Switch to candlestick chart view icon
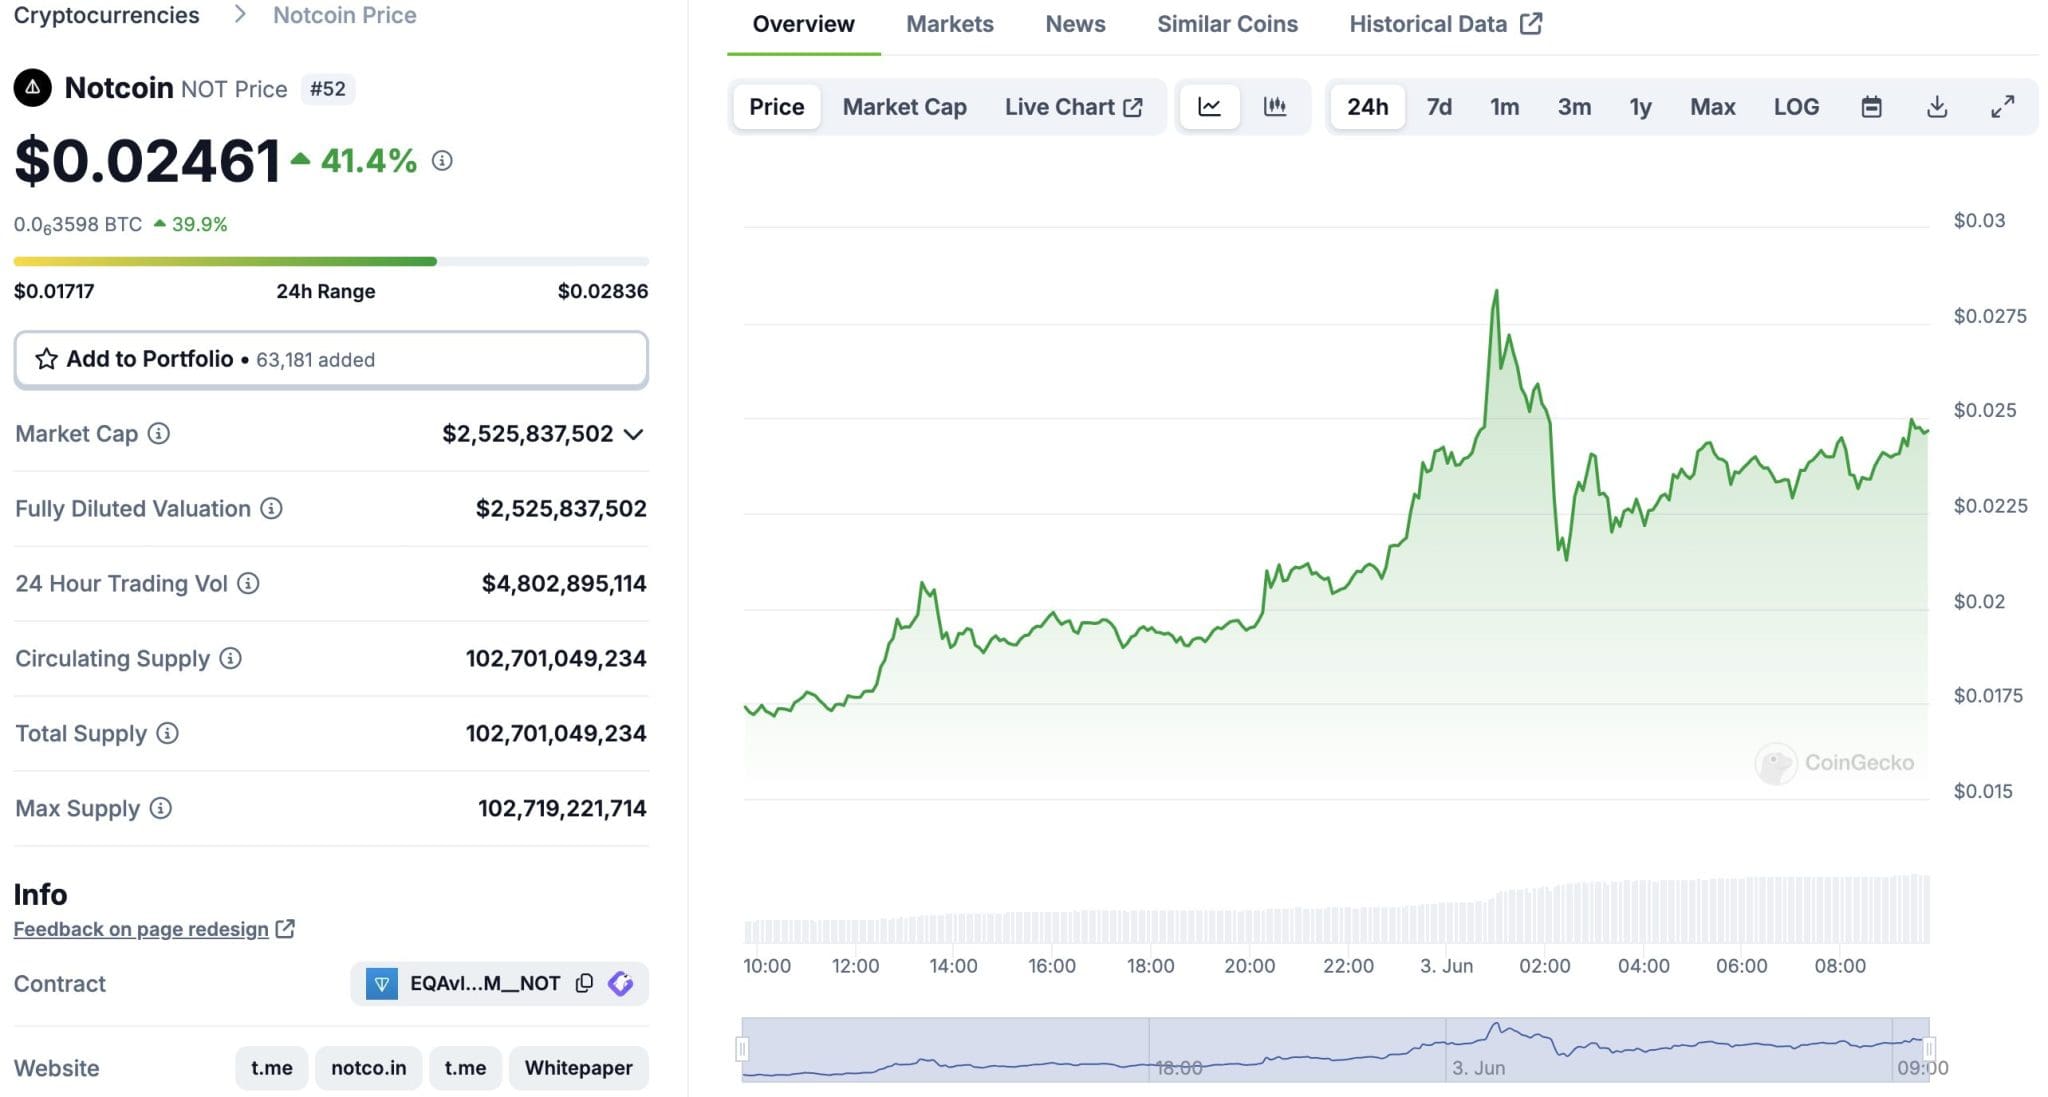The image size is (2048, 1097). point(1274,107)
